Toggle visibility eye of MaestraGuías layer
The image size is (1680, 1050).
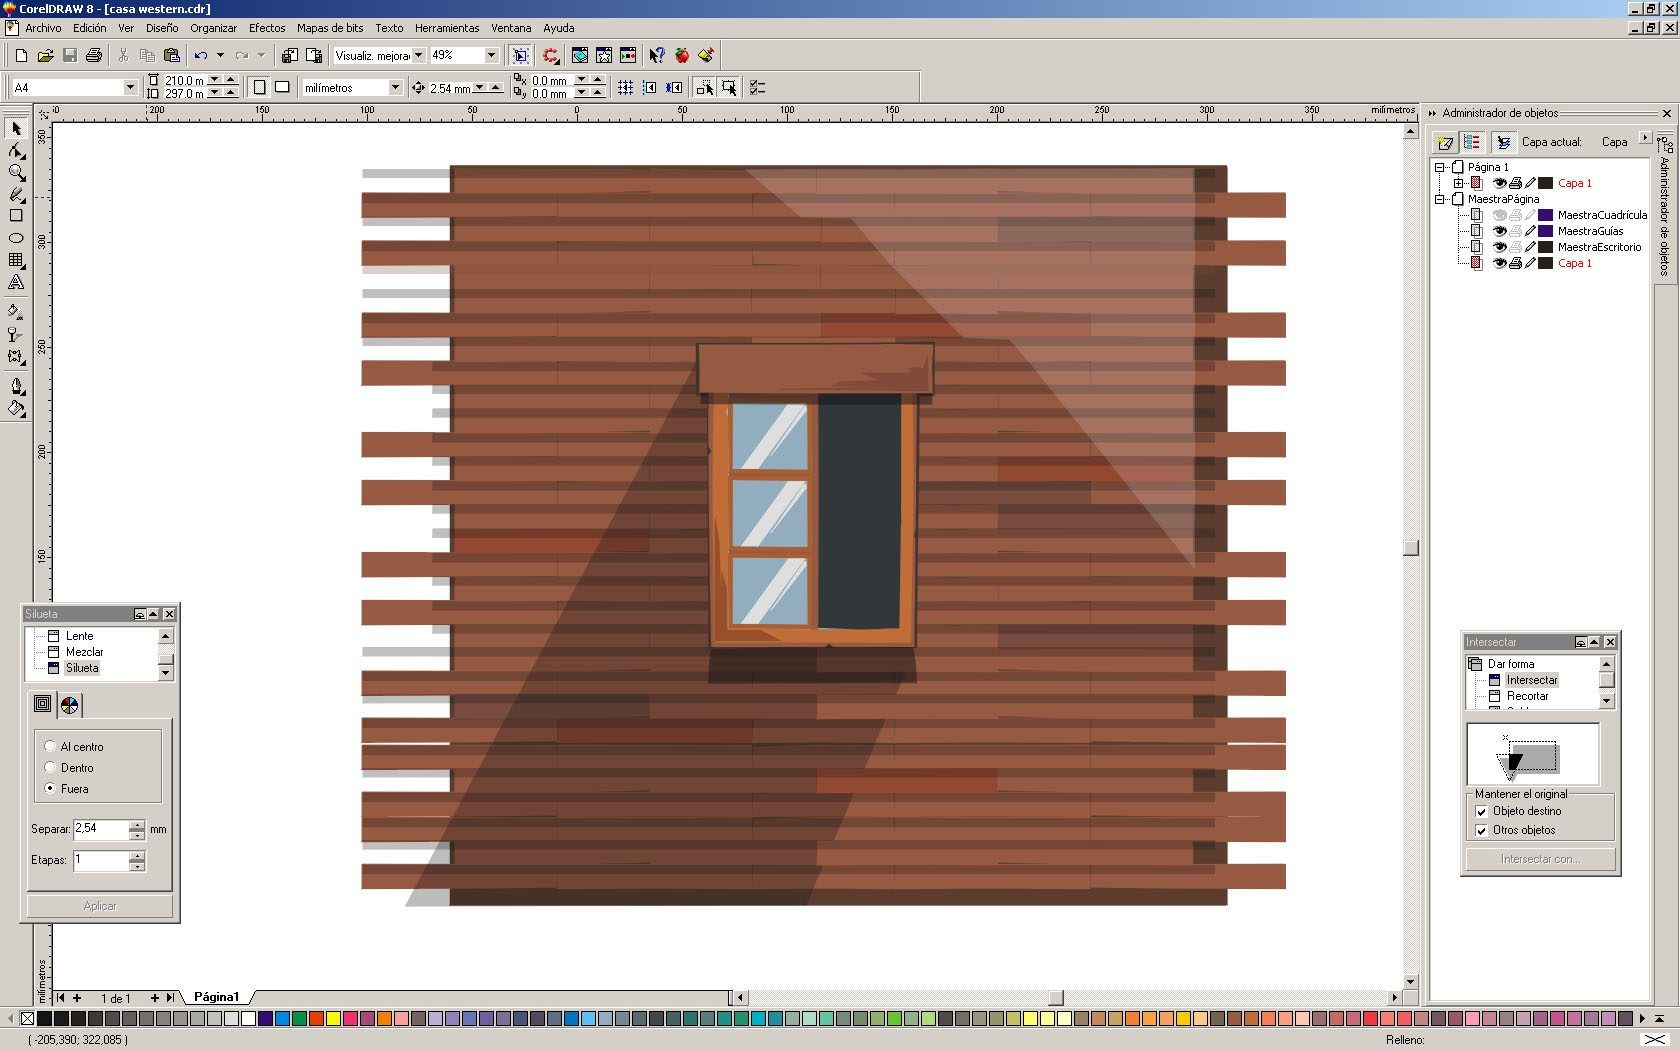tap(1499, 231)
